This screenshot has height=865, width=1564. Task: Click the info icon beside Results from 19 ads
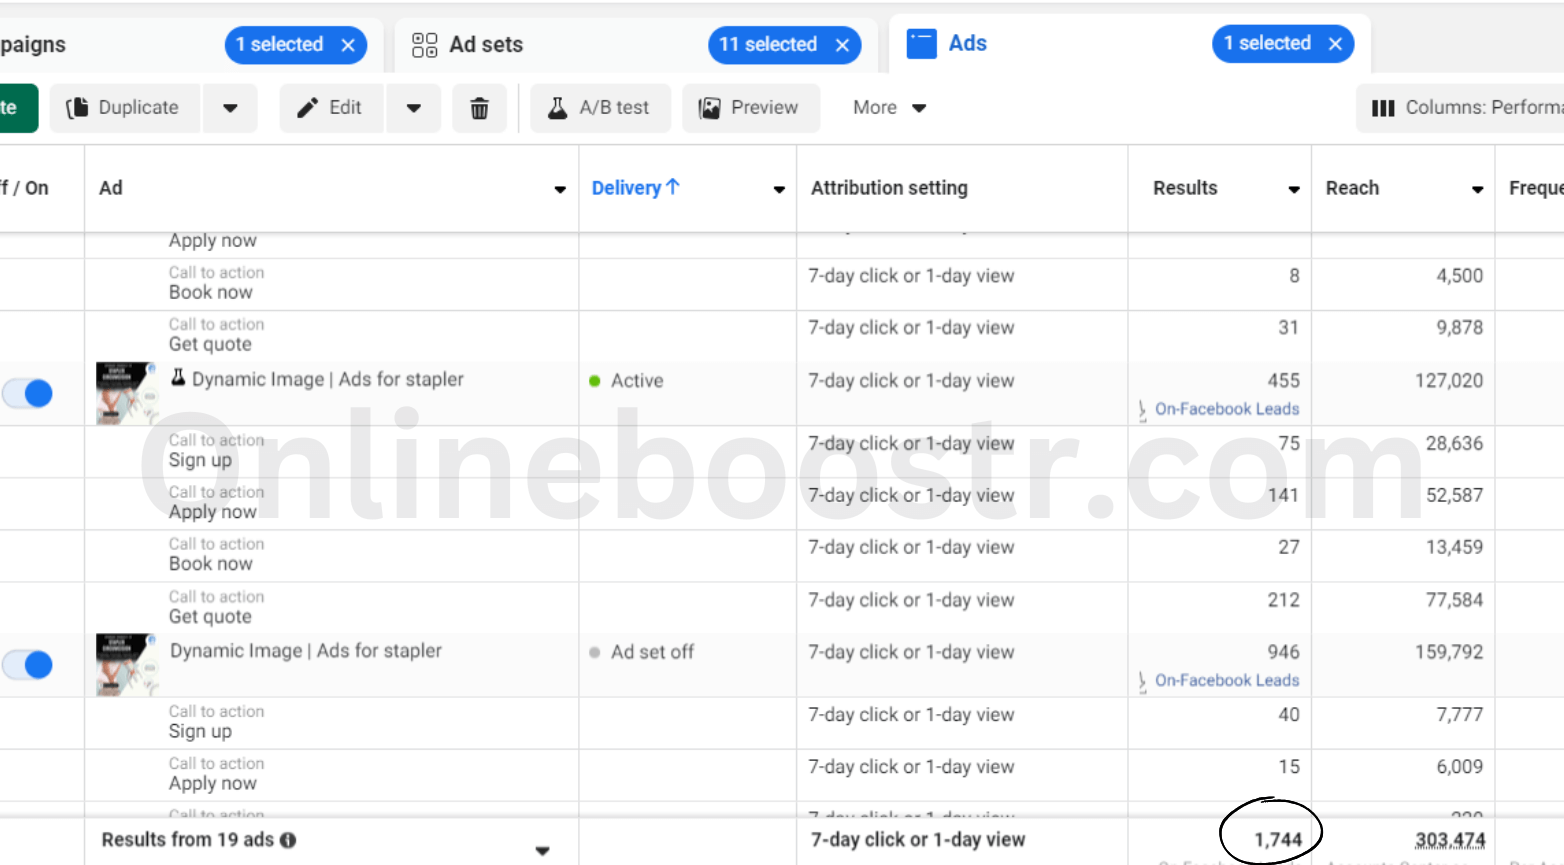pos(288,840)
